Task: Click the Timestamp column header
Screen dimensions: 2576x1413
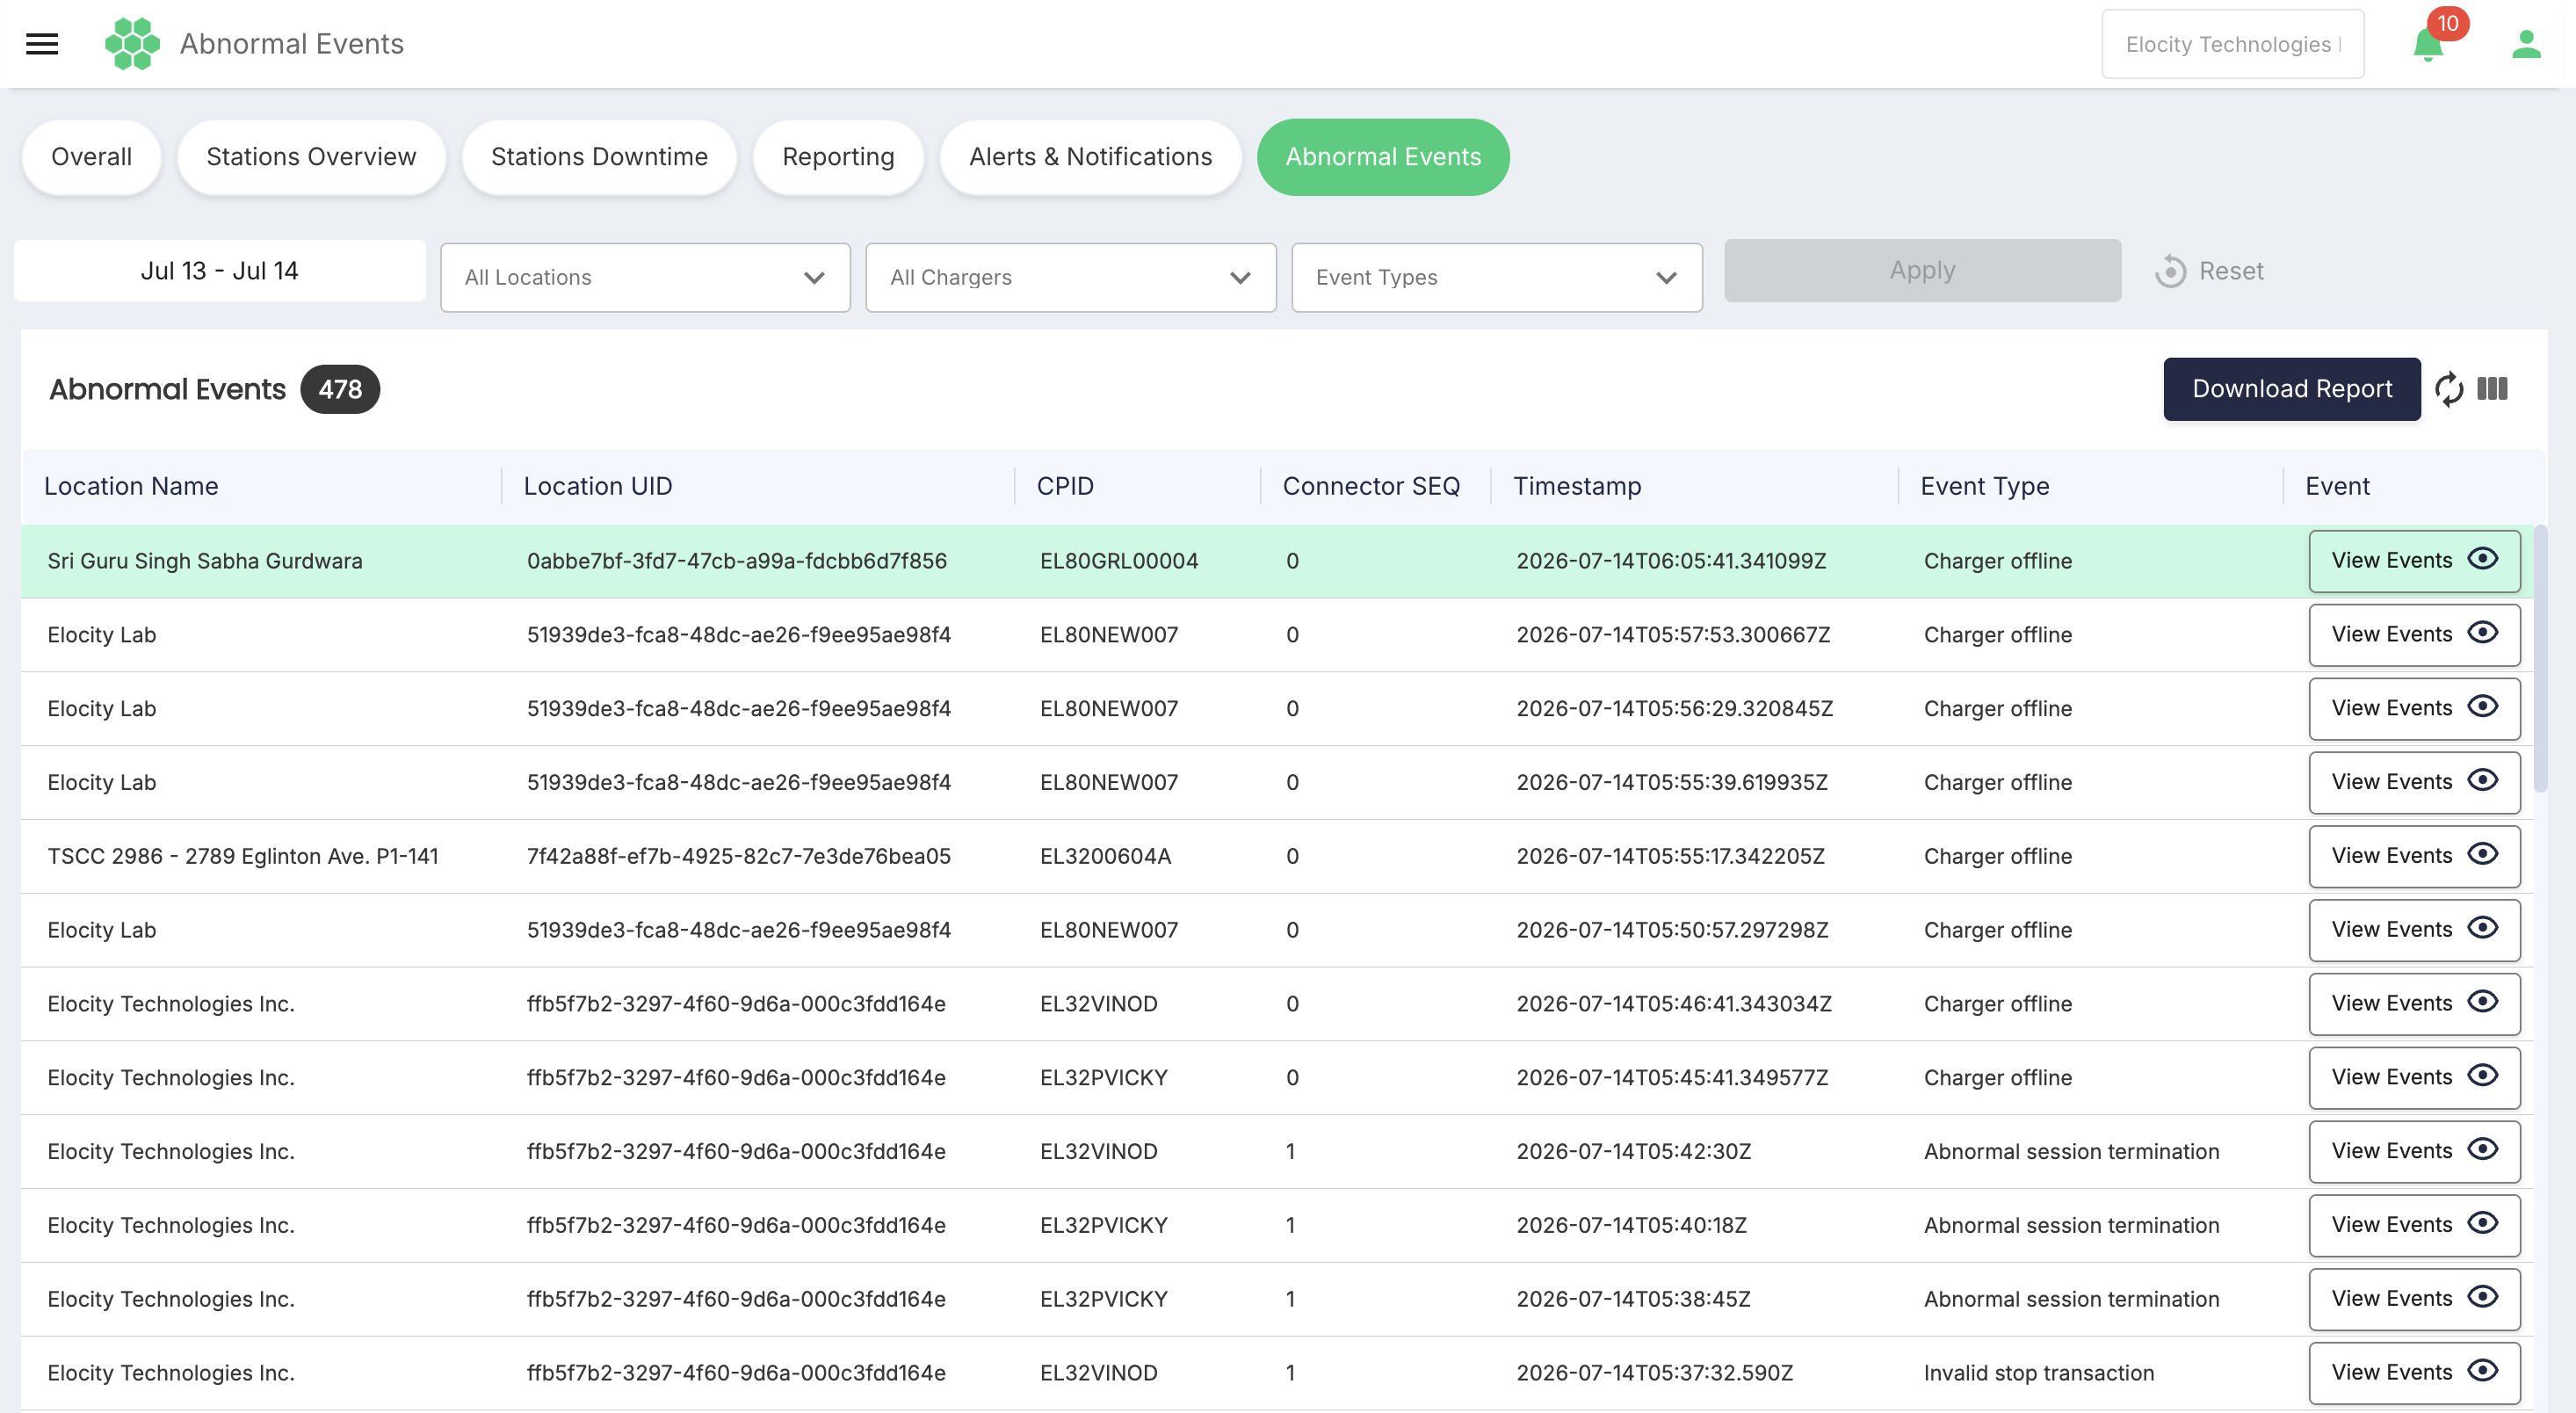Action: point(1577,486)
